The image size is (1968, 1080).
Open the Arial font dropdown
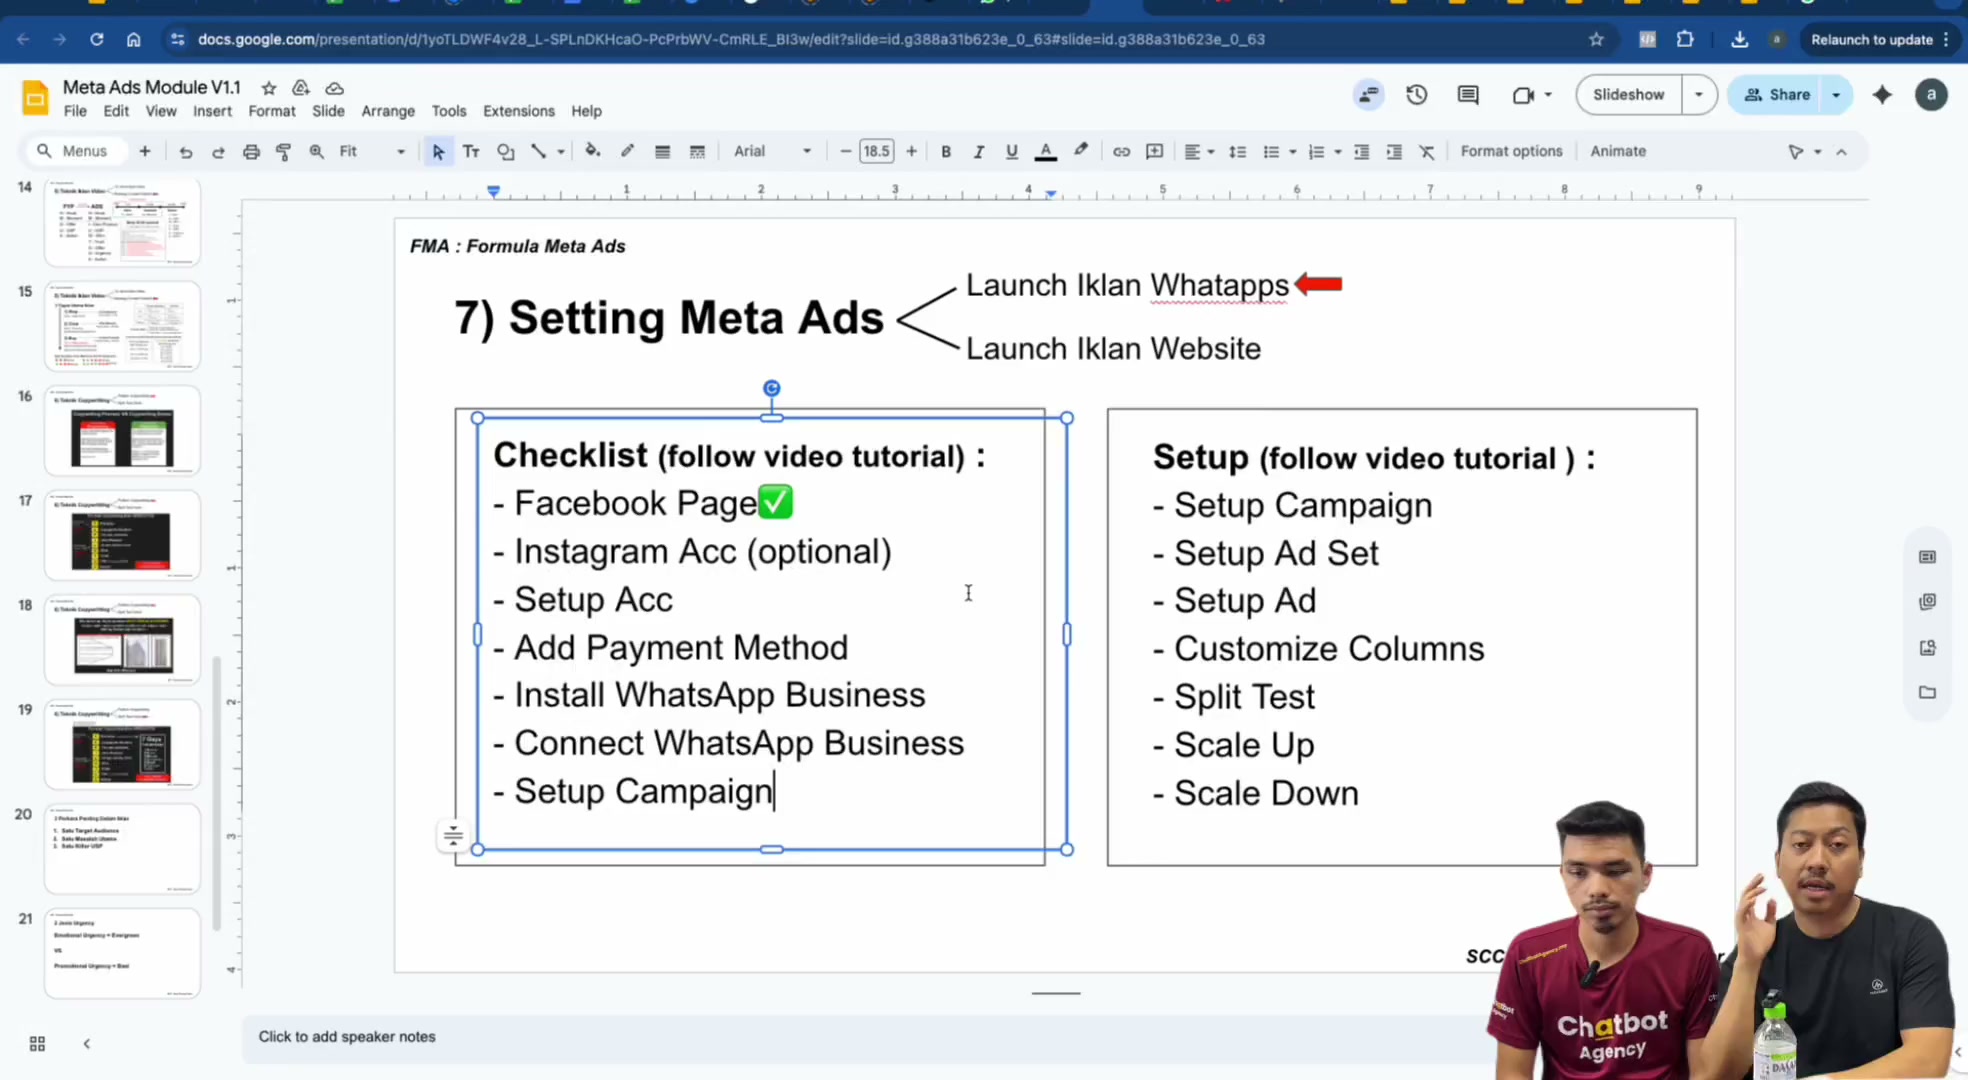(773, 152)
